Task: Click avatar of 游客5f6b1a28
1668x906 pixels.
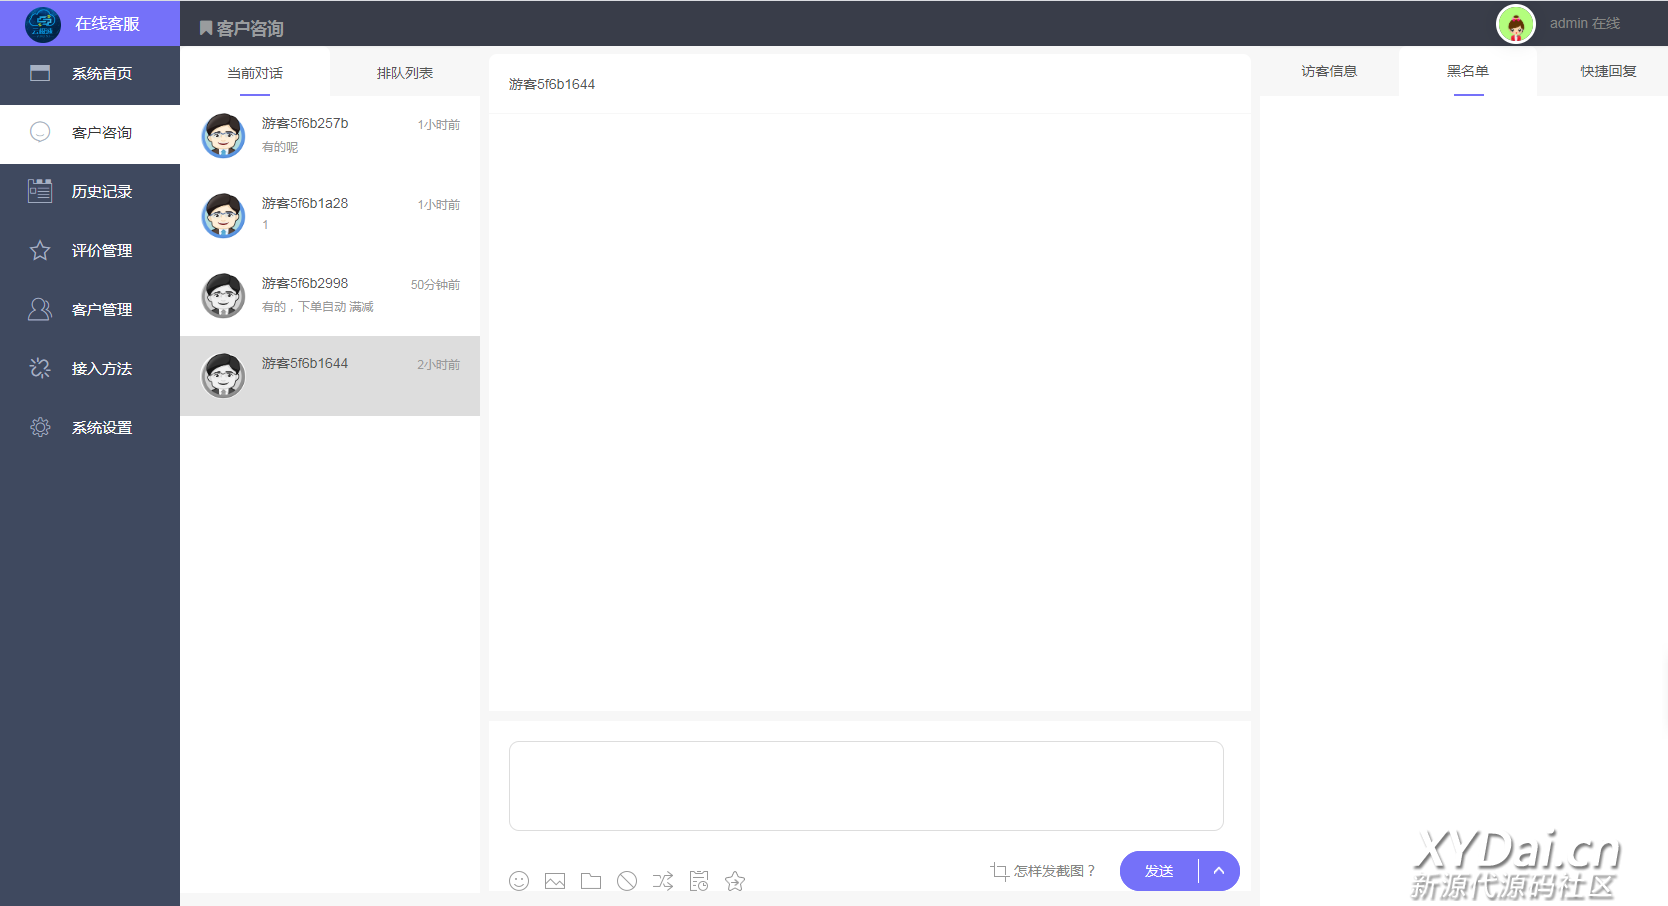Action: pyautogui.click(x=223, y=215)
